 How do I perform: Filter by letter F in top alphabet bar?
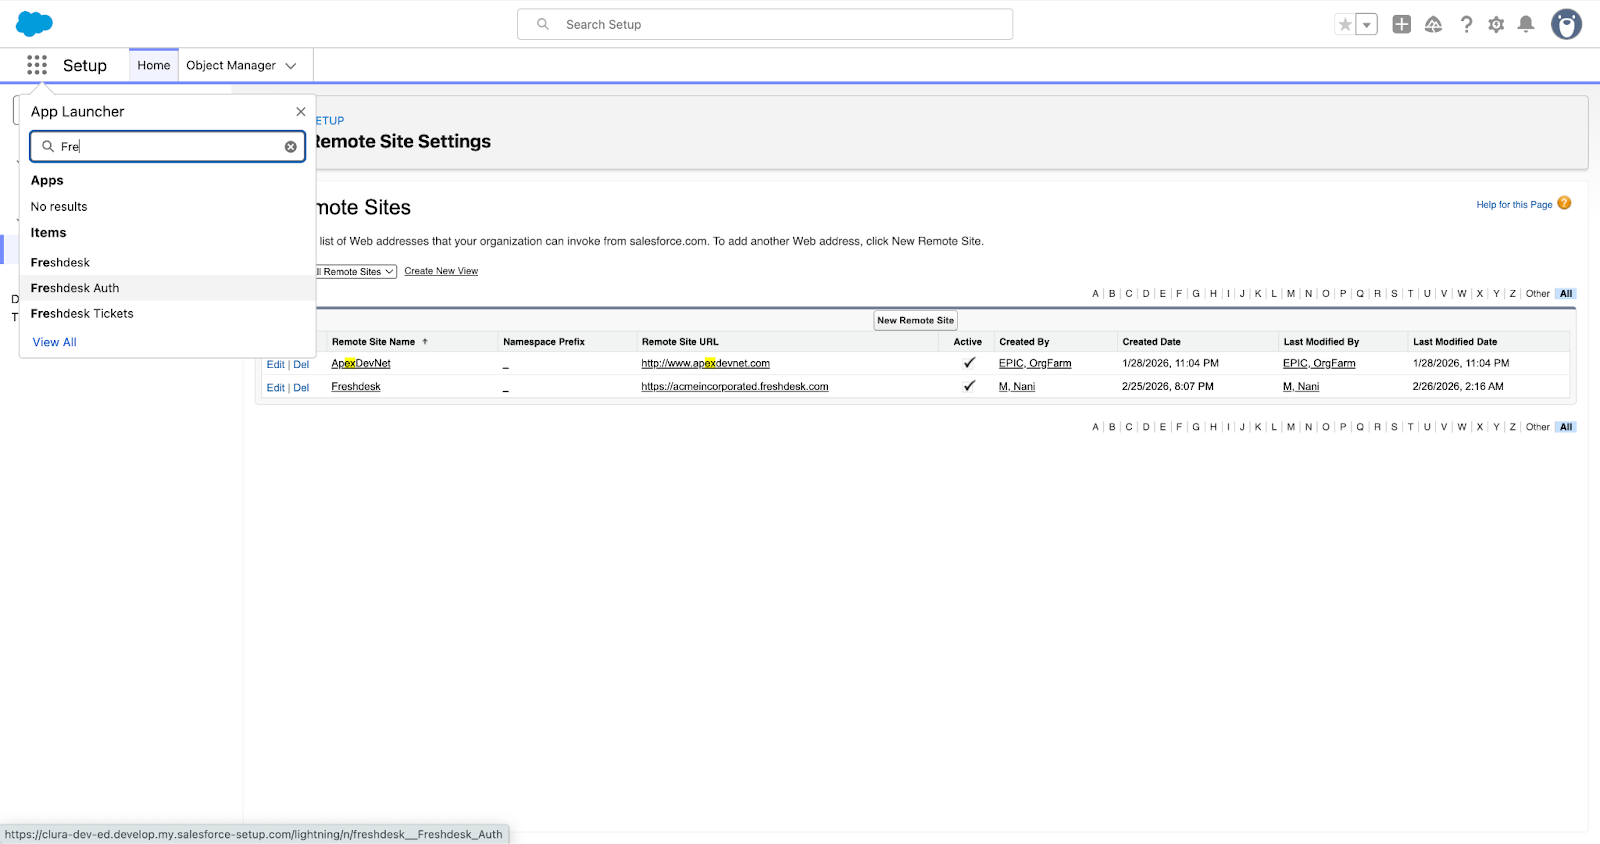coord(1179,294)
